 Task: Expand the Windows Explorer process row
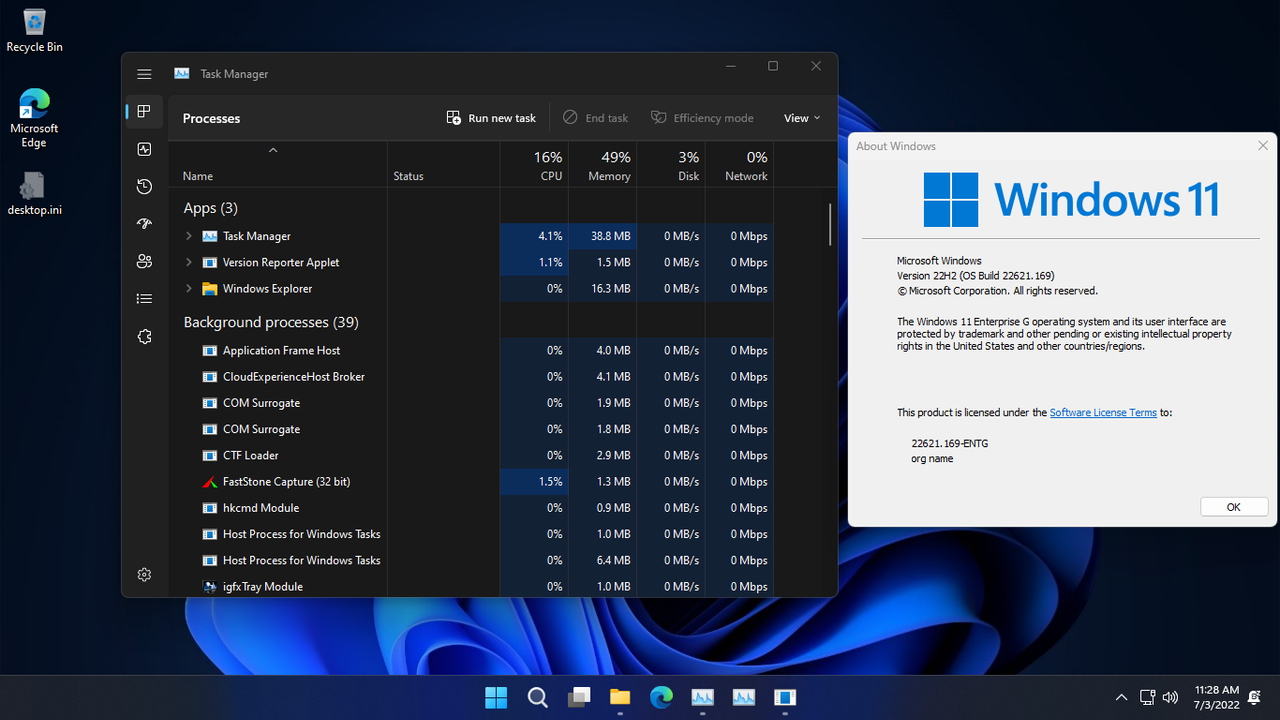pyautogui.click(x=189, y=288)
